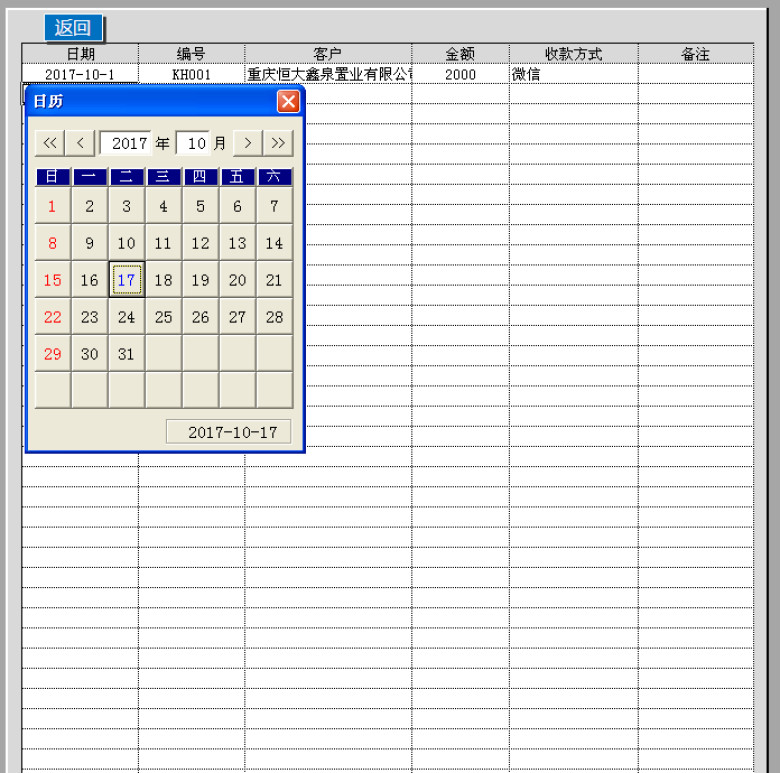Select day 28 in the calendar
The image size is (780, 773).
(x=274, y=316)
